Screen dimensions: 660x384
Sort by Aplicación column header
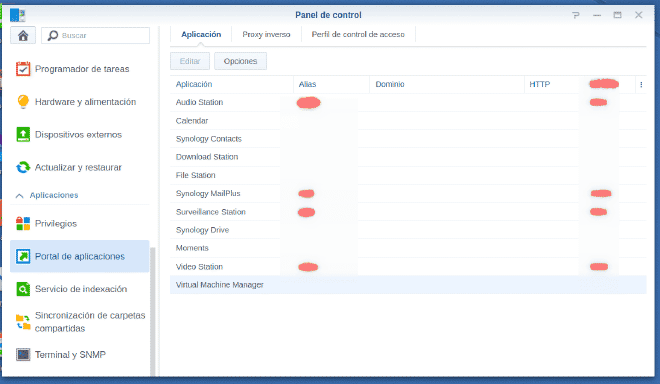point(232,84)
